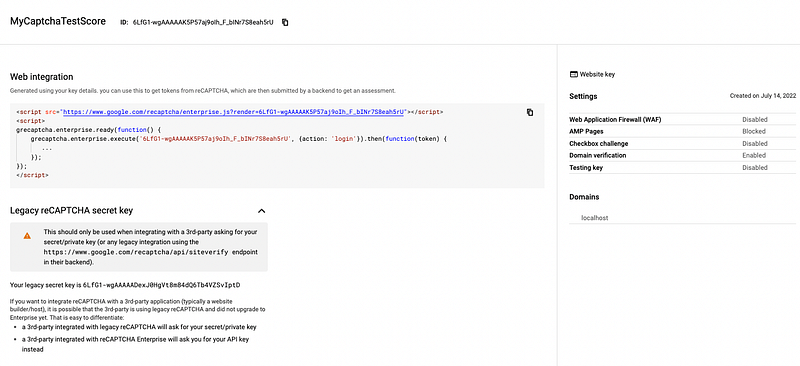Open the enterprise.js script URL link

(x=234, y=112)
